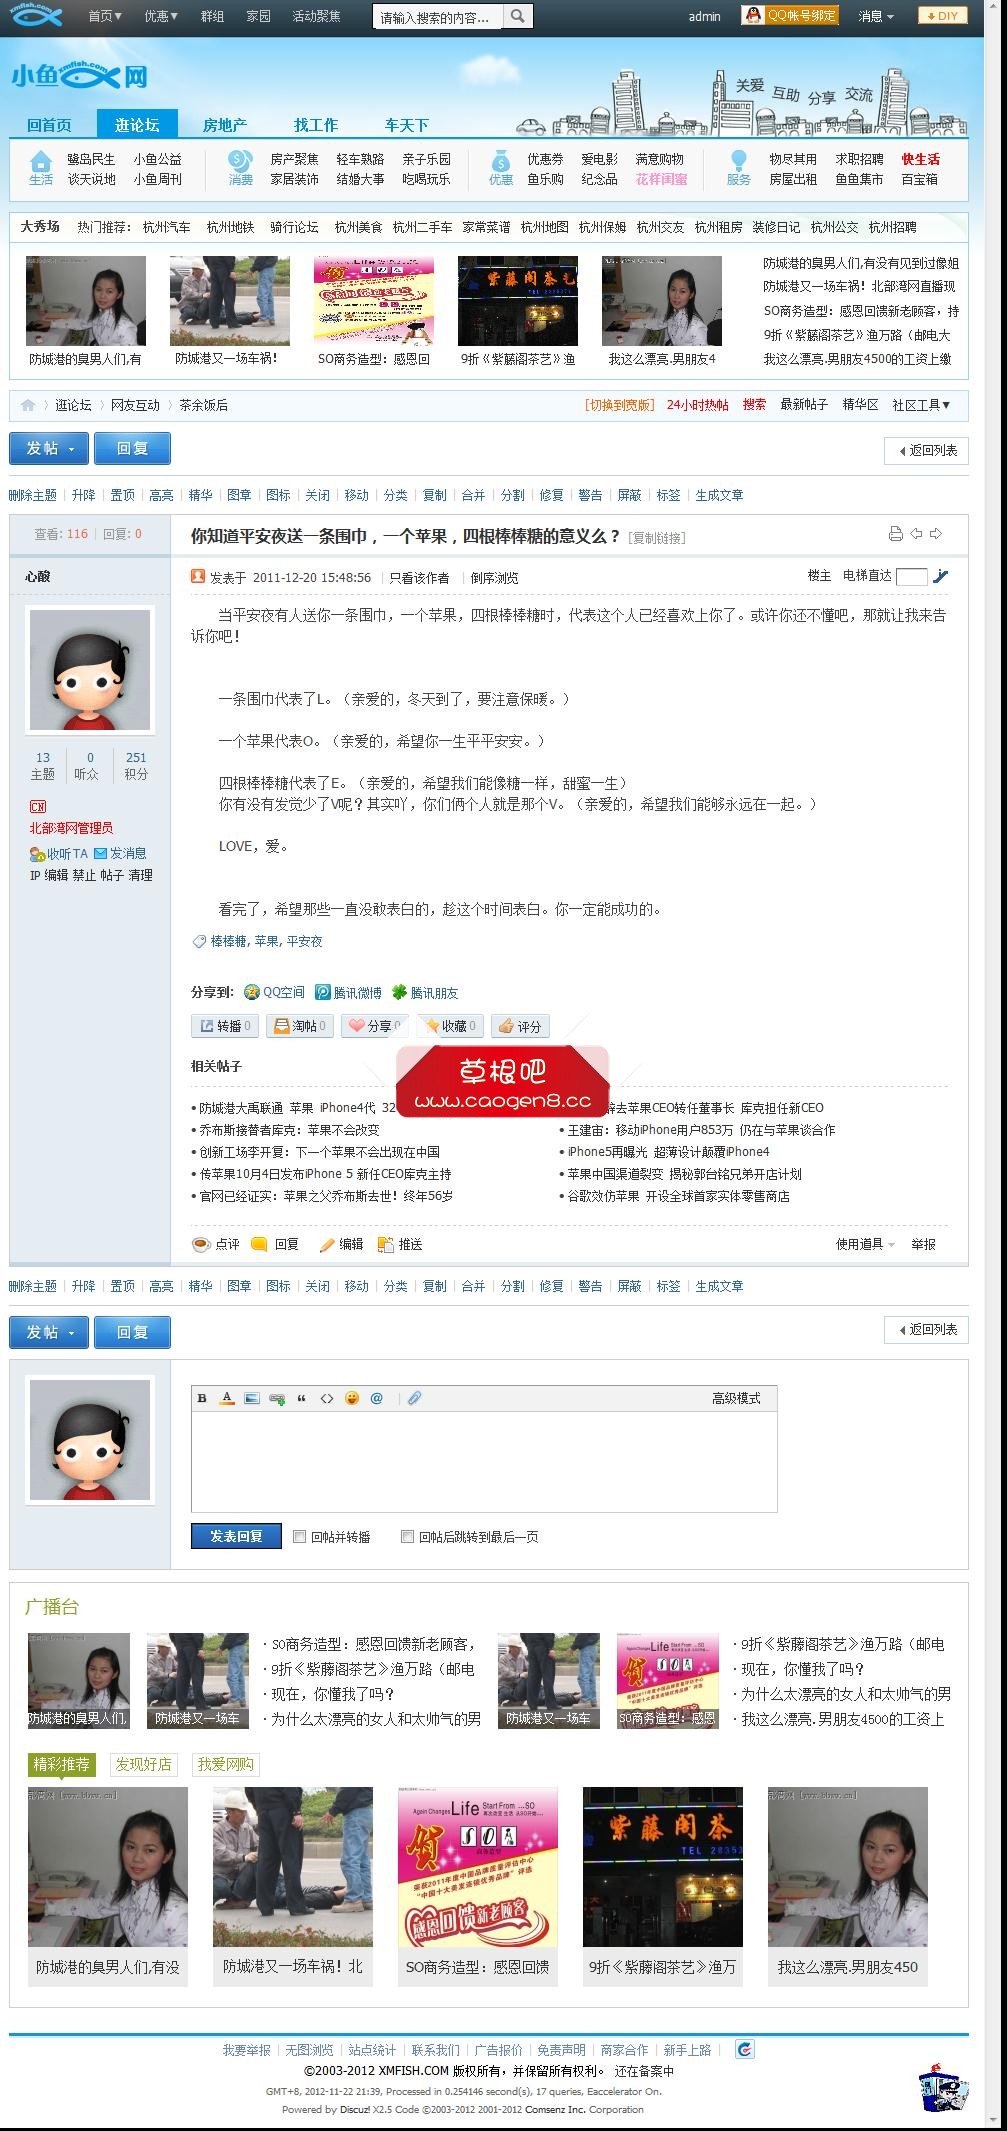Click the insert image icon in editor
The image size is (1007, 2131).
coord(252,1398)
